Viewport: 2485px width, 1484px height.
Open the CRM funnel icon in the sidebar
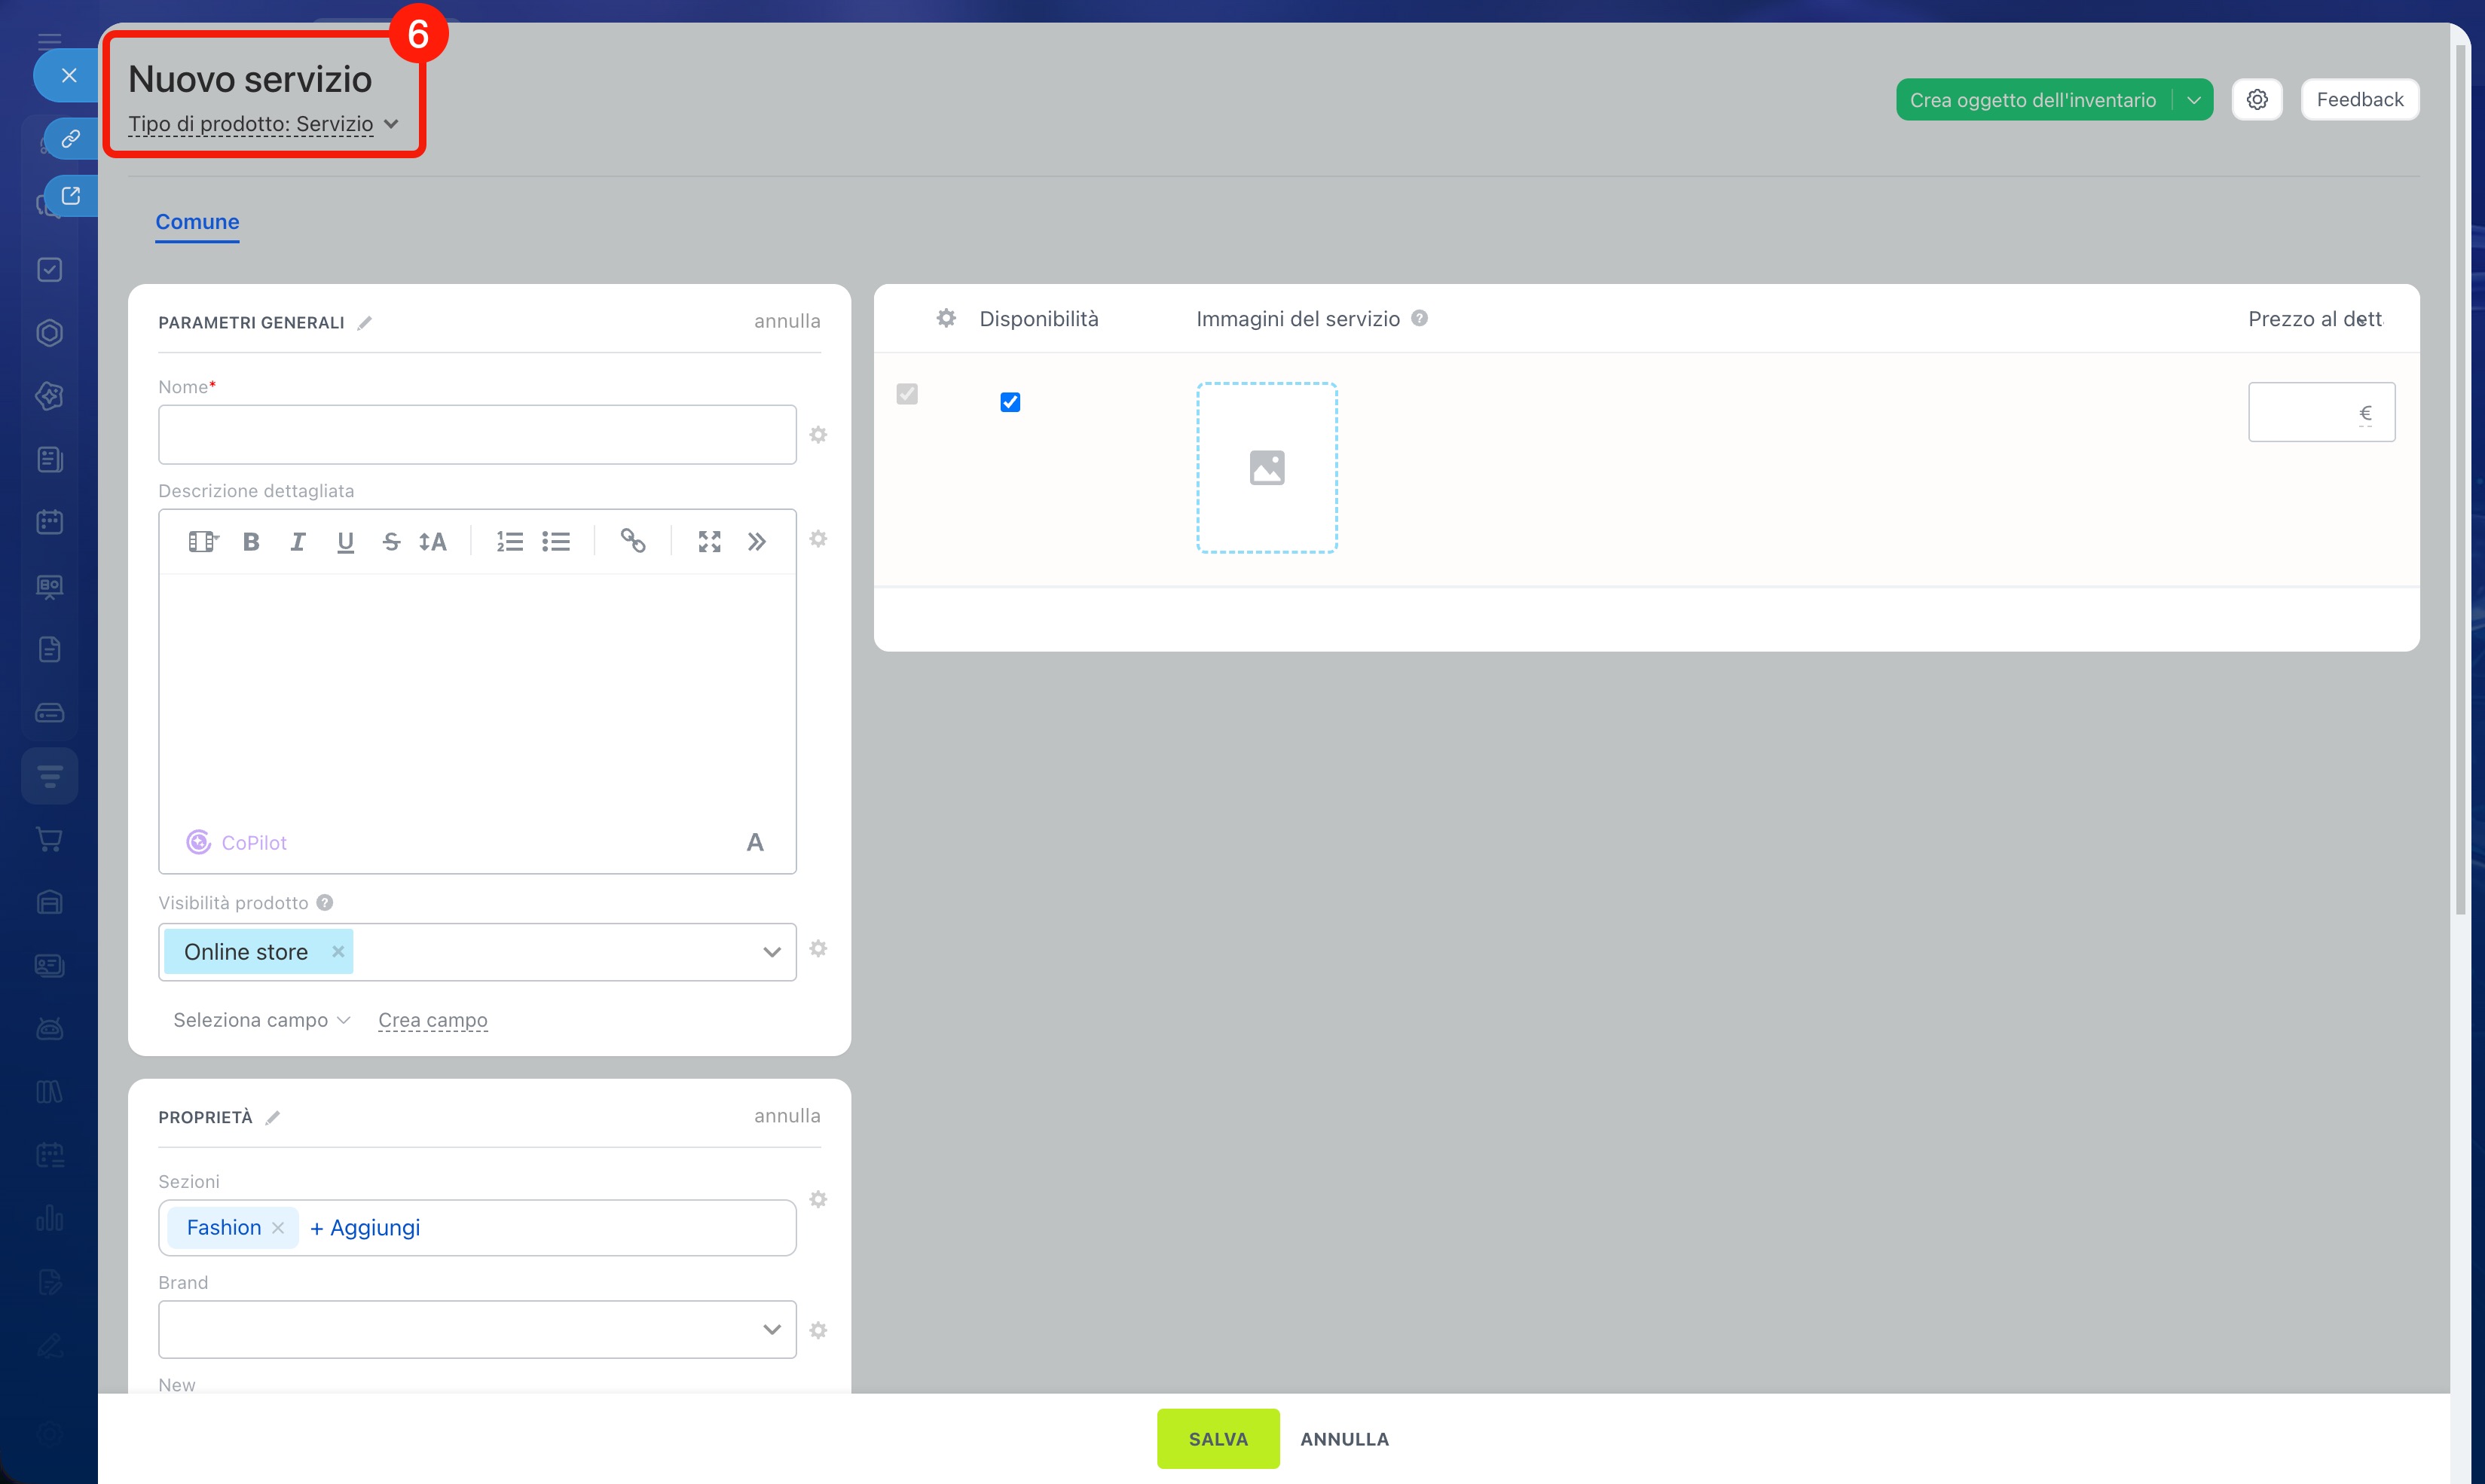click(x=49, y=776)
